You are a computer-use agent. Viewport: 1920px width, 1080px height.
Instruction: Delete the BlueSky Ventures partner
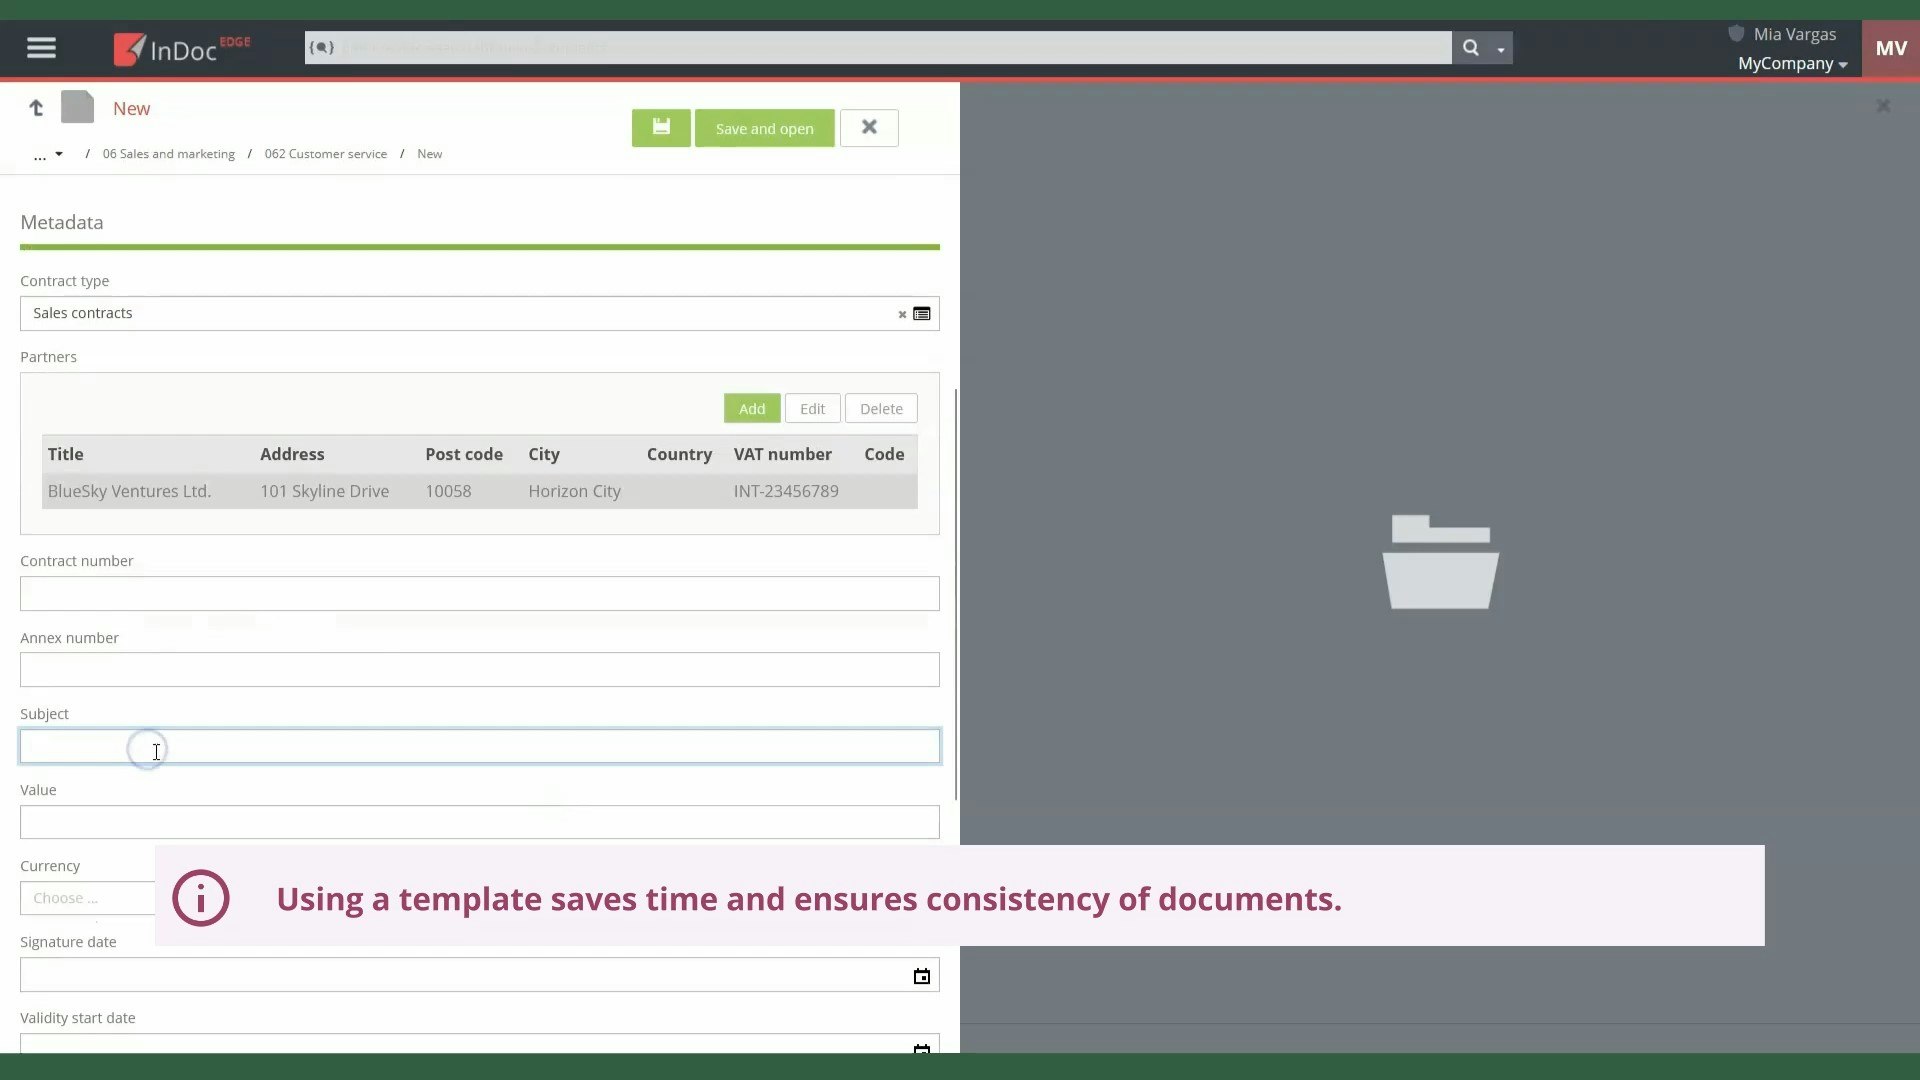pyautogui.click(x=880, y=408)
